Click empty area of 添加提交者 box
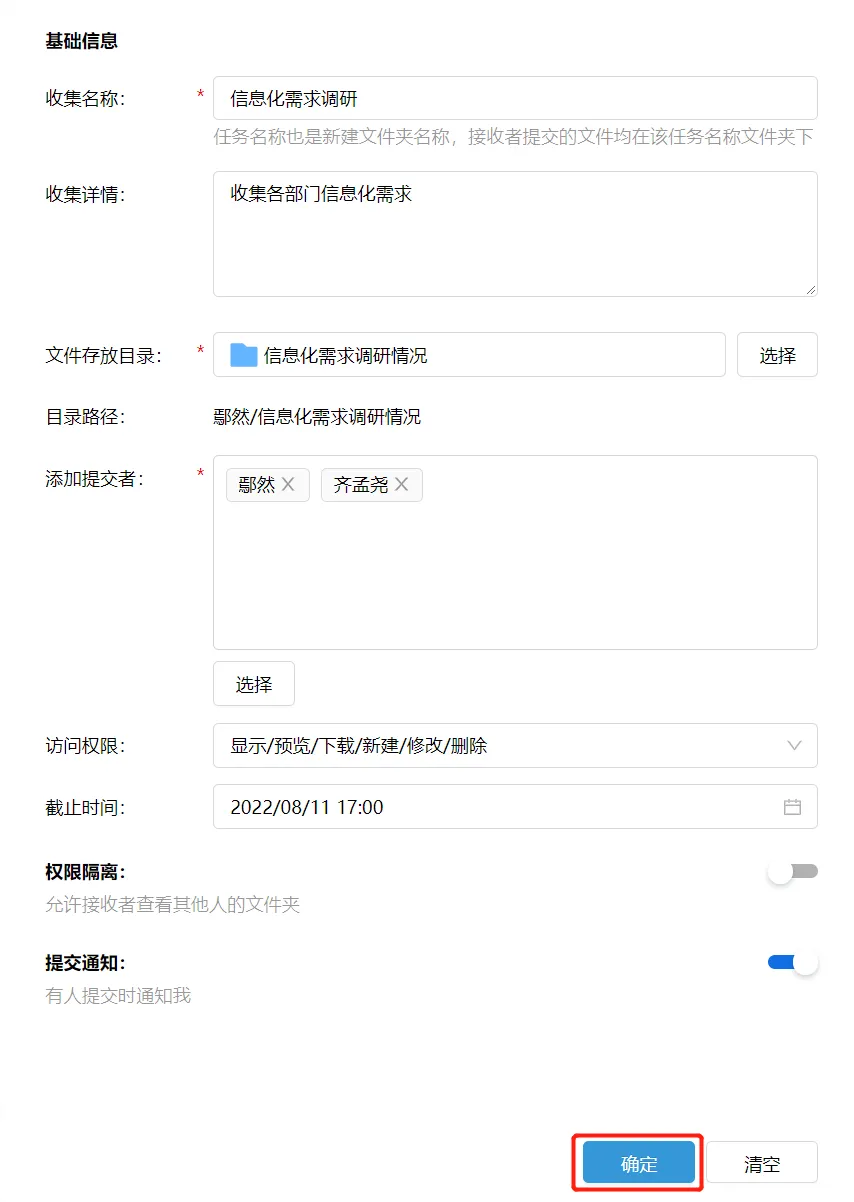 [x=515, y=580]
